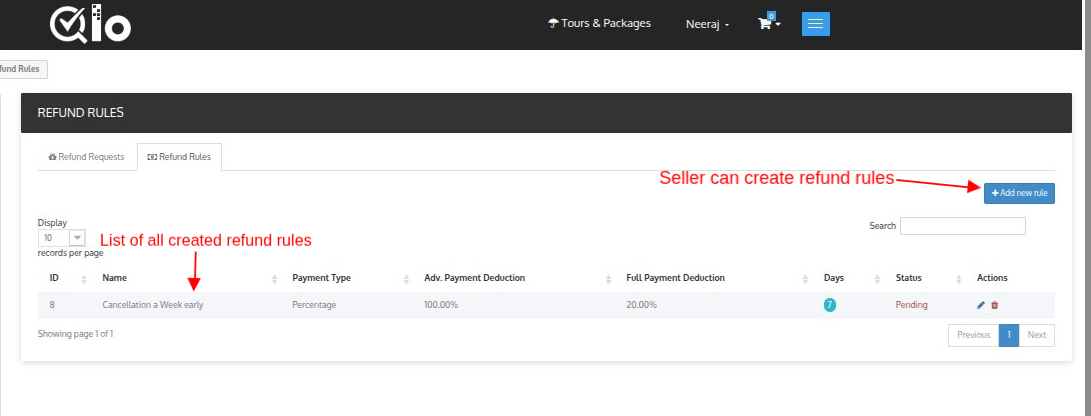Click the Add new rule button

(x=1019, y=193)
